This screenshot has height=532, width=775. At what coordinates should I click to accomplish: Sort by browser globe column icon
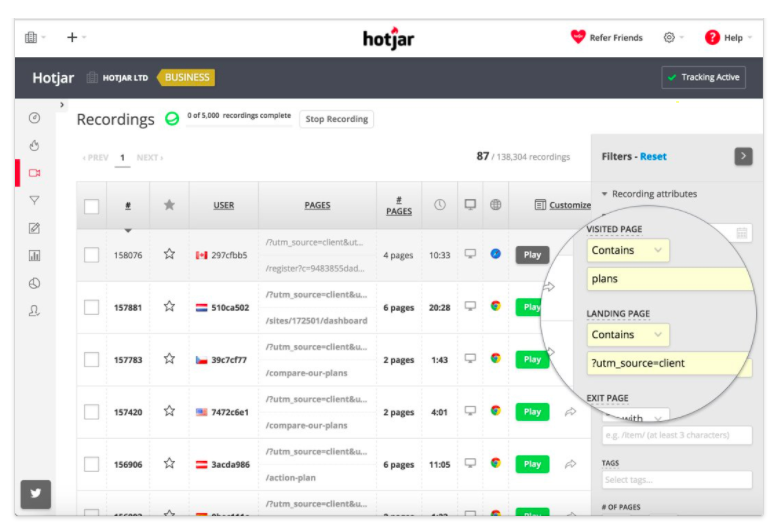coord(495,204)
